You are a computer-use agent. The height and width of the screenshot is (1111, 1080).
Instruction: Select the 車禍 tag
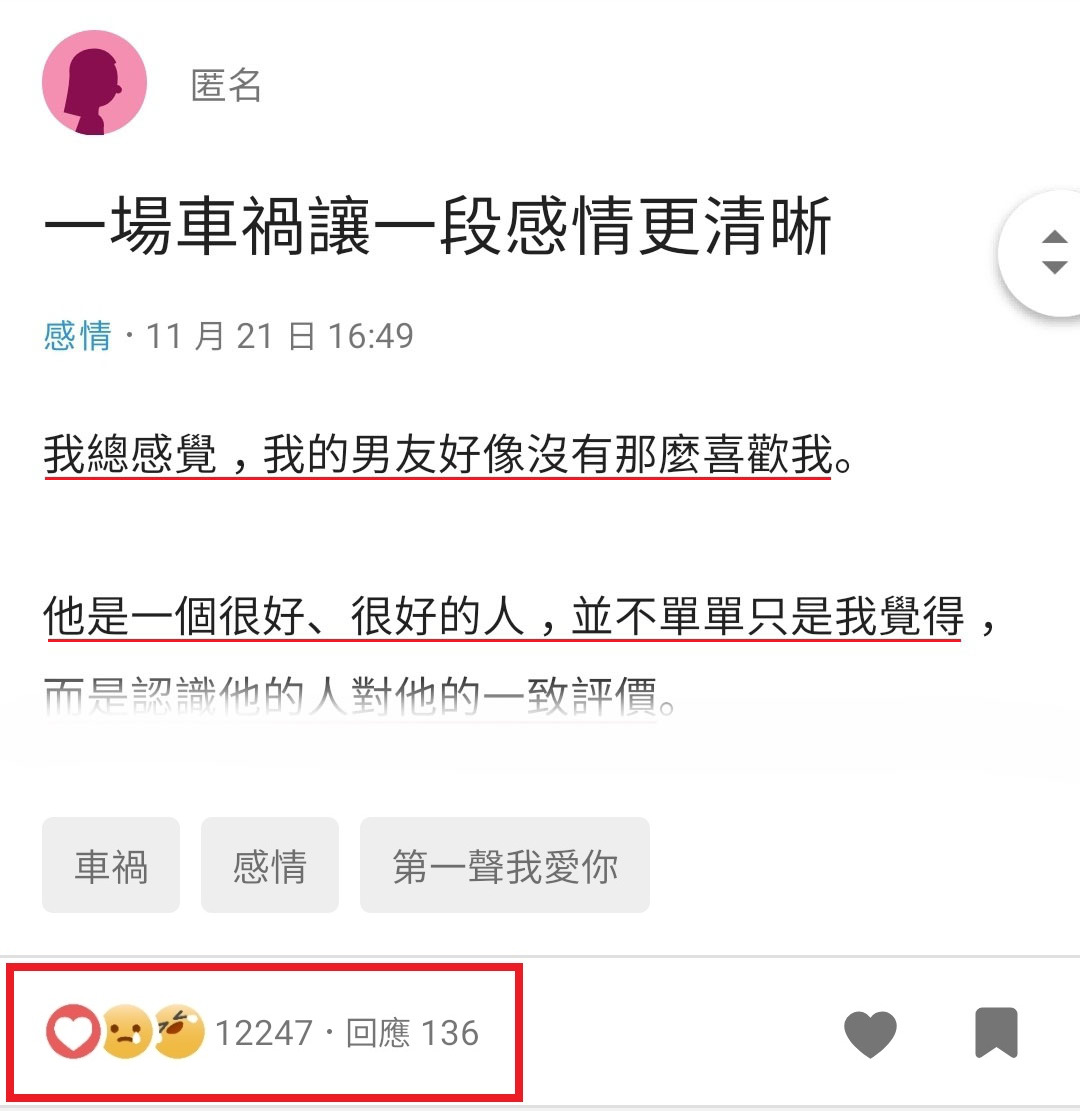pyautogui.click(x=111, y=865)
